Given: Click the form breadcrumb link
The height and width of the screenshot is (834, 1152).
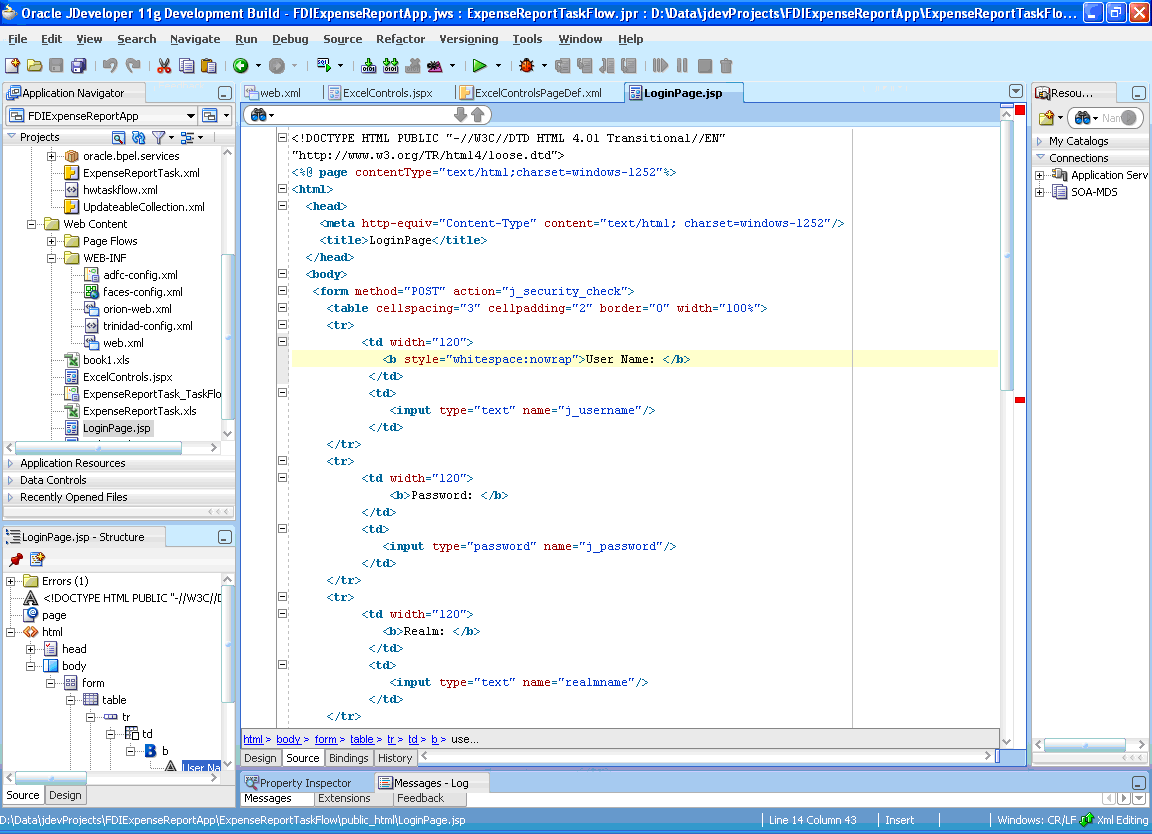Looking at the screenshot, I should 325,739.
